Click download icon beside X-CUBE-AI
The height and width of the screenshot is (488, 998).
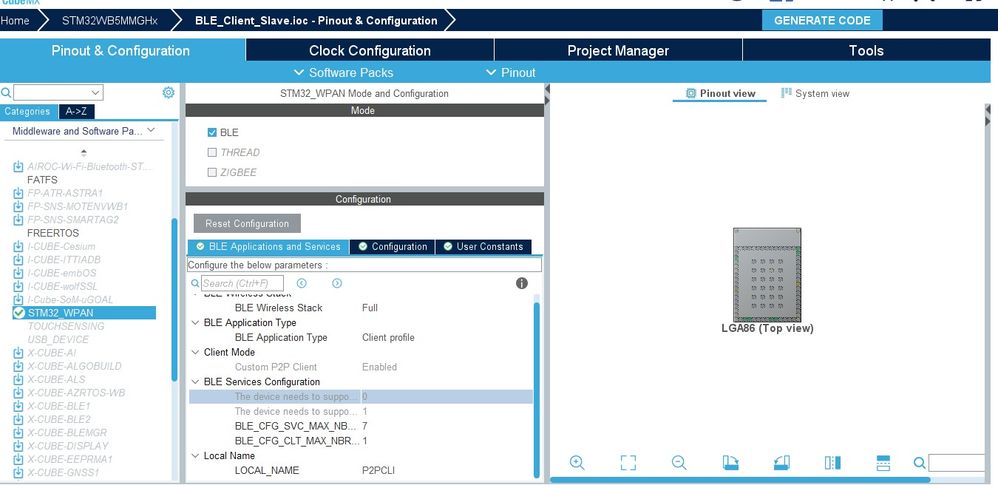(18, 353)
